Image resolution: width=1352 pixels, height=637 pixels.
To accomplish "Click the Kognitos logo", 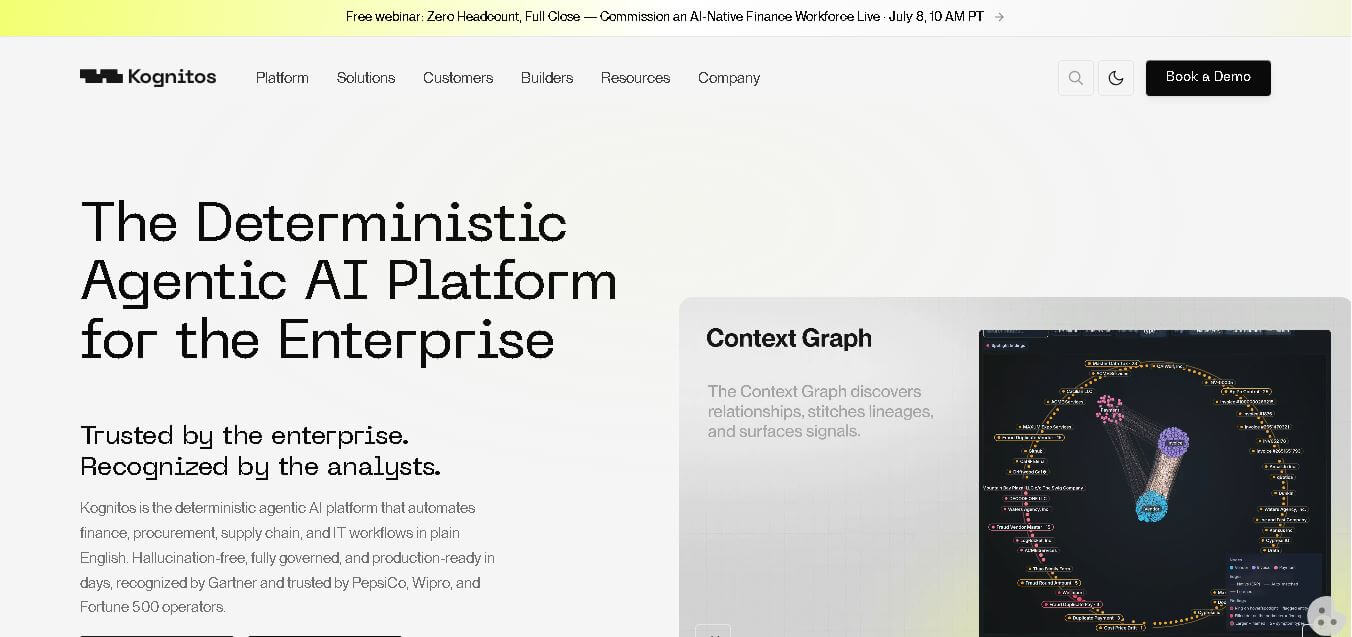I will [x=148, y=77].
